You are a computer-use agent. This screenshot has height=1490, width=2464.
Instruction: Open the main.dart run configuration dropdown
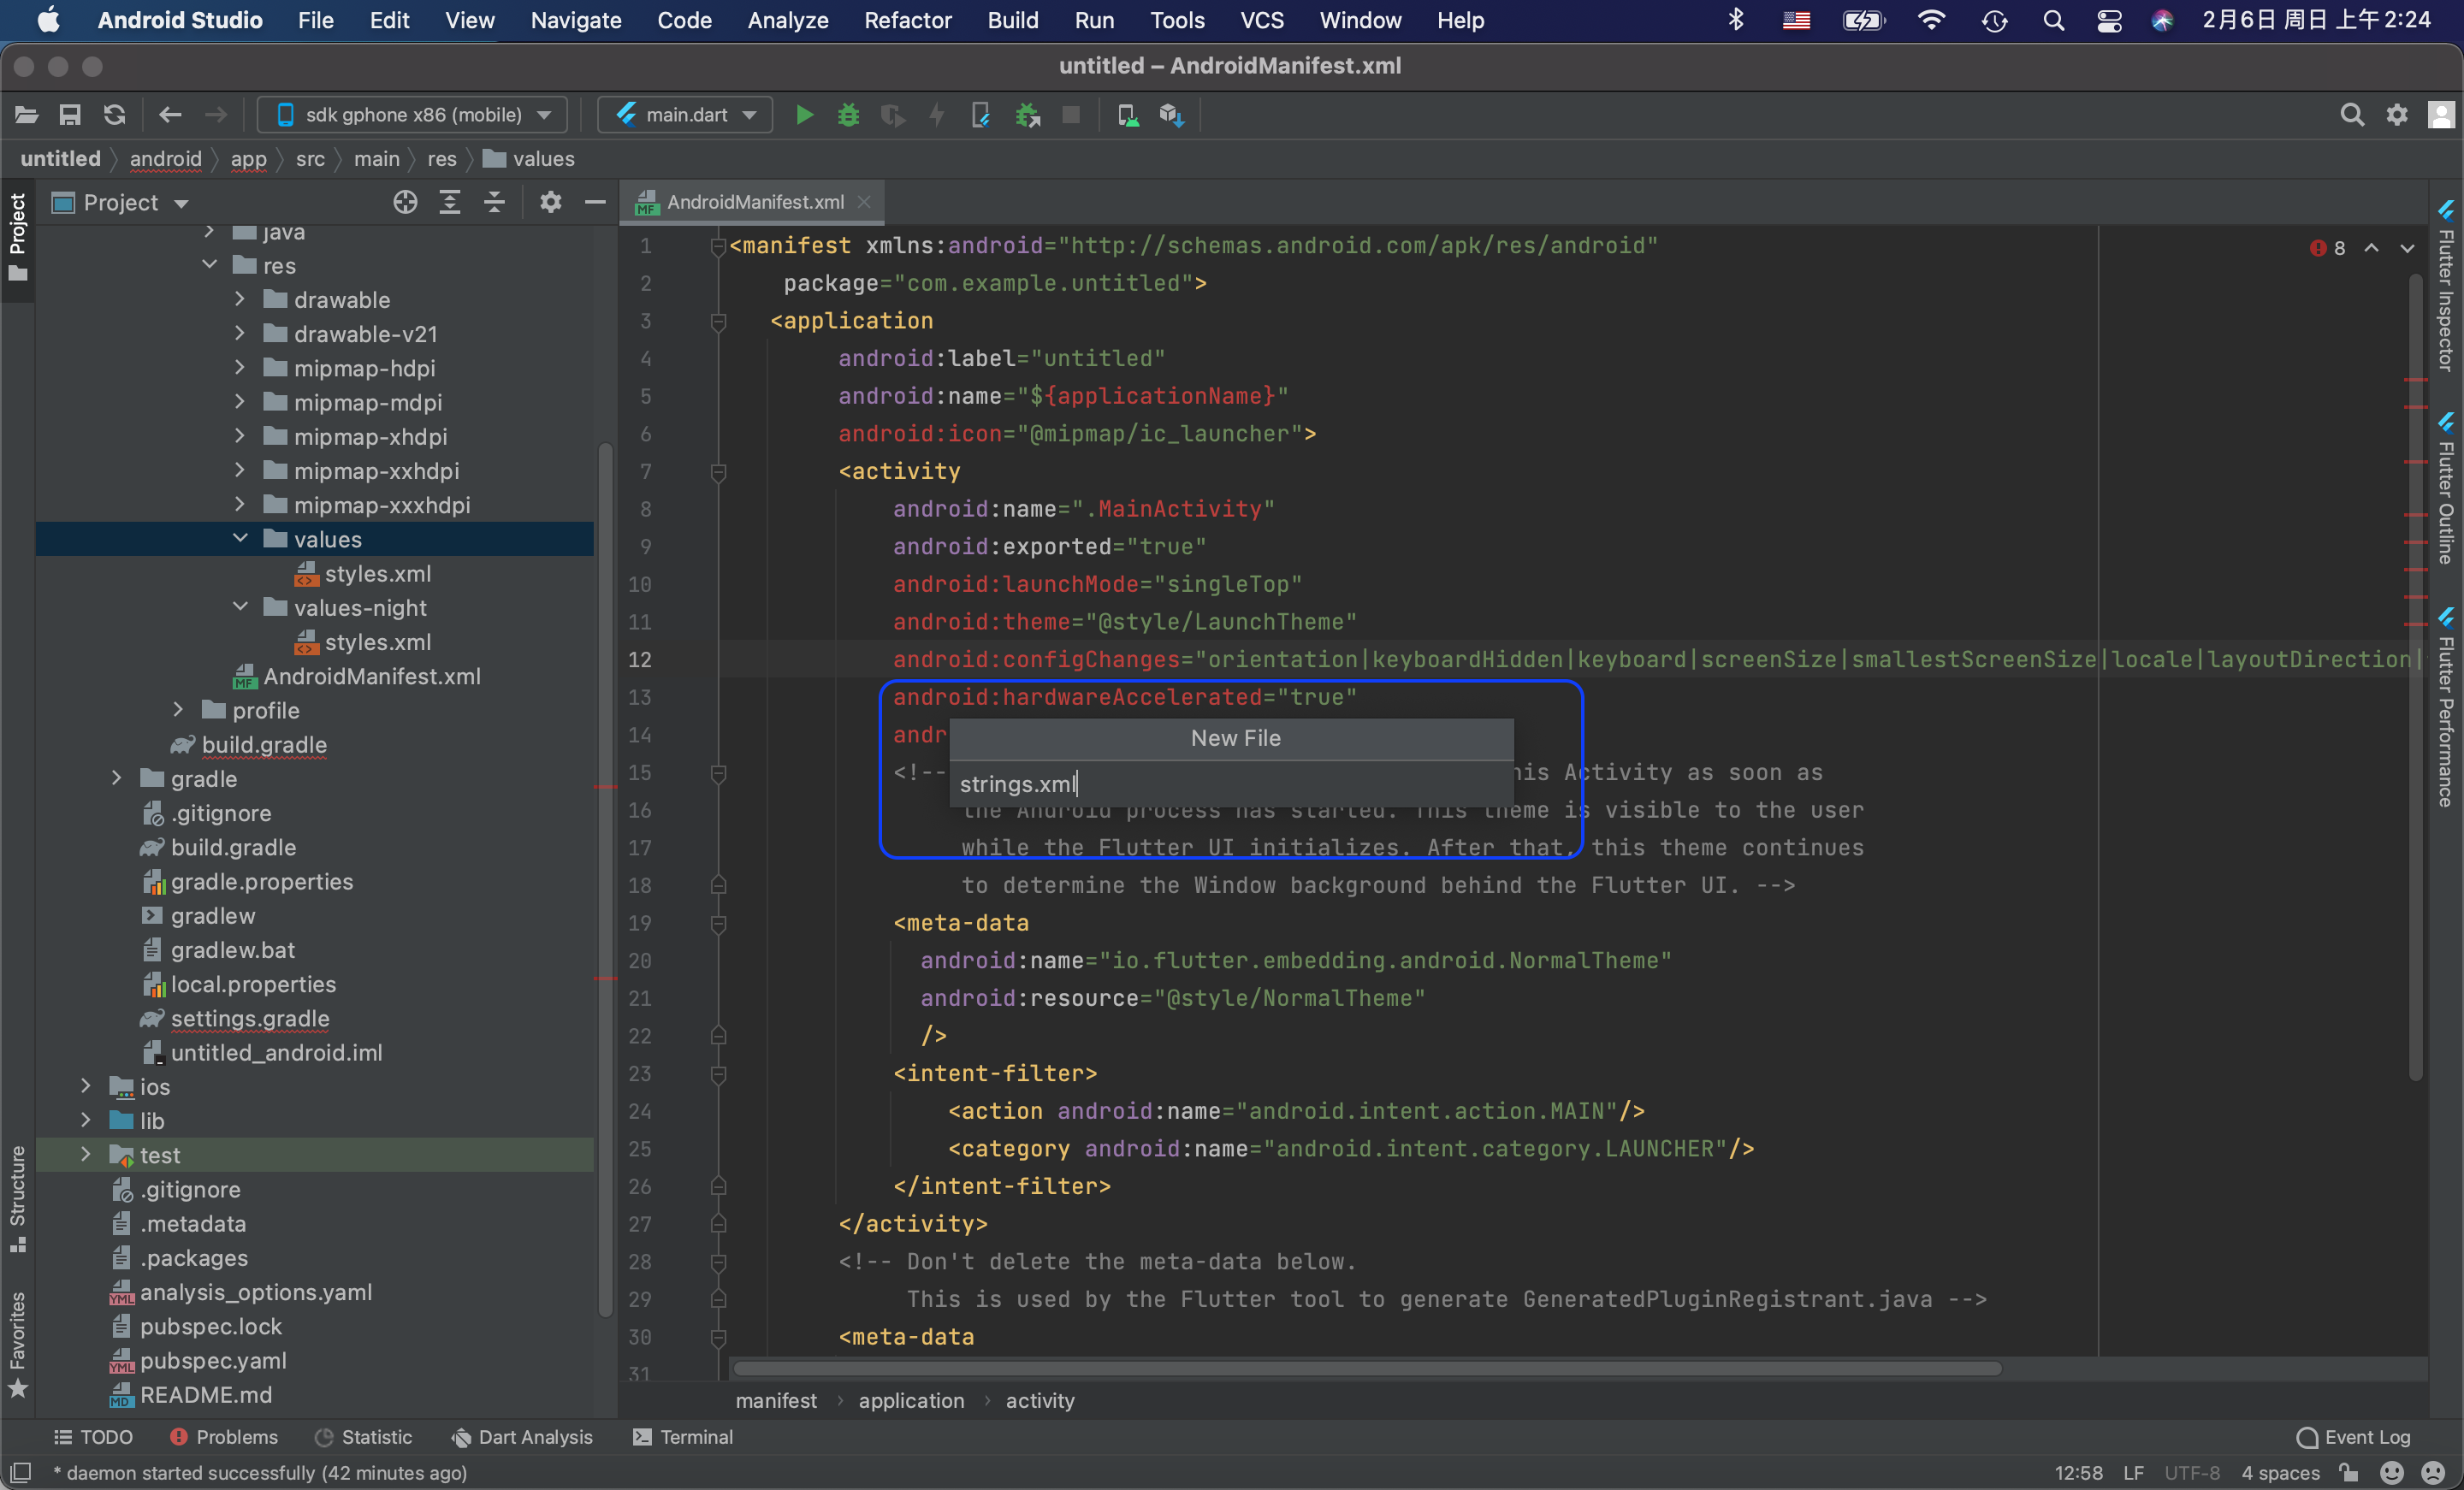coord(685,115)
